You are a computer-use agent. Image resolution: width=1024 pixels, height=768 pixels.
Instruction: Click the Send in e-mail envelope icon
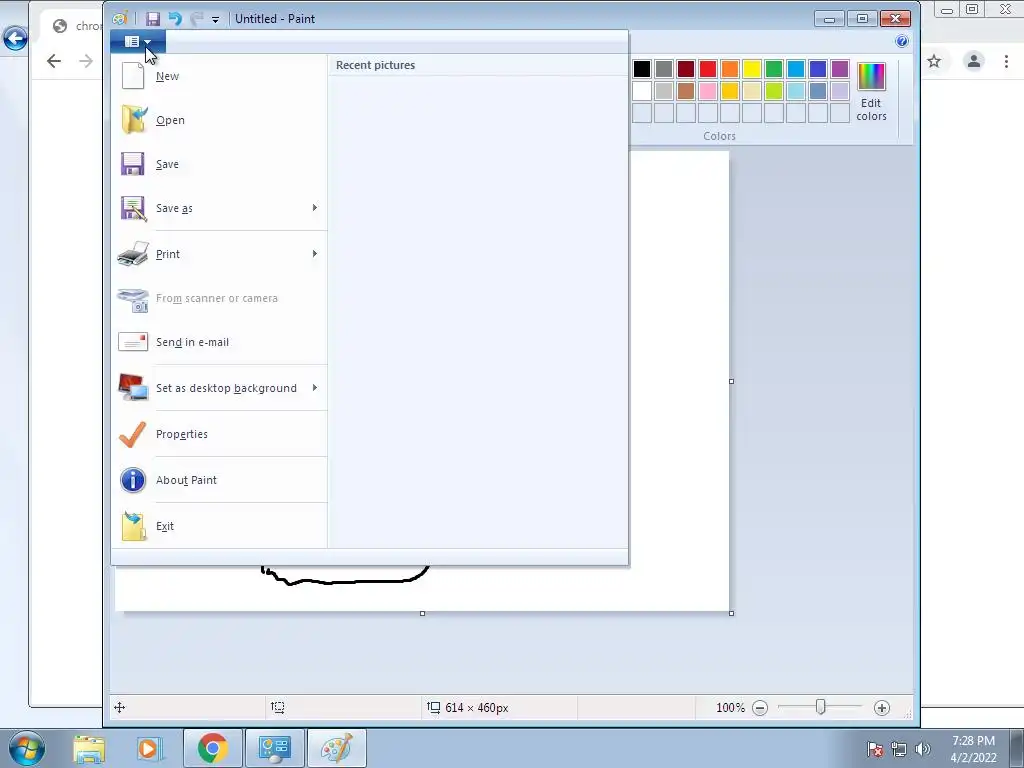(x=133, y=342)
